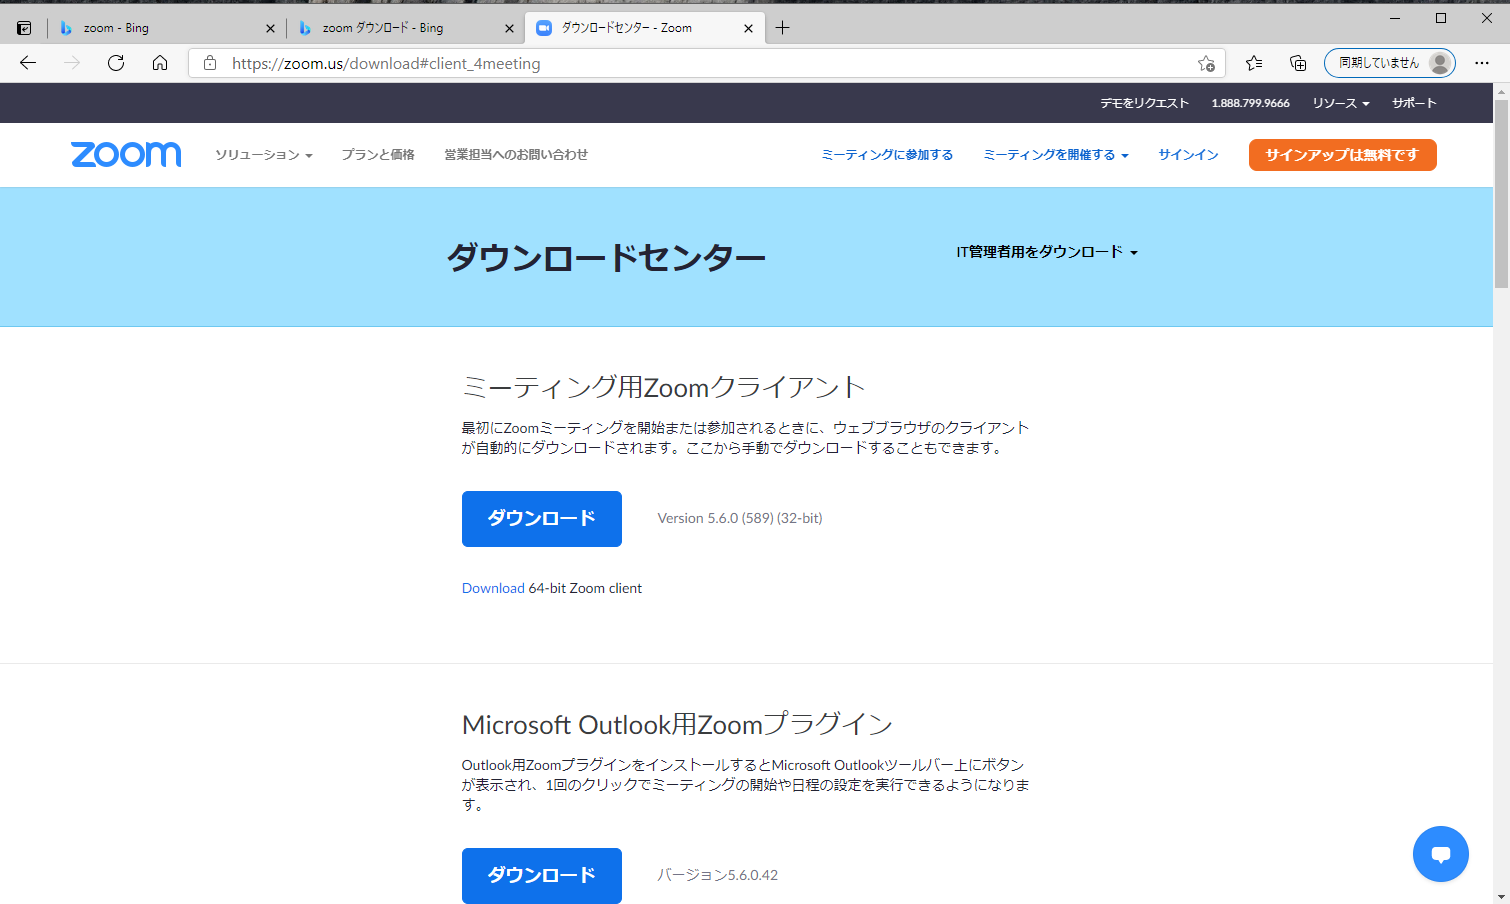Click the profile 同期していません button
This screenshot has height=904, width=1510.
coord(1390,63)
